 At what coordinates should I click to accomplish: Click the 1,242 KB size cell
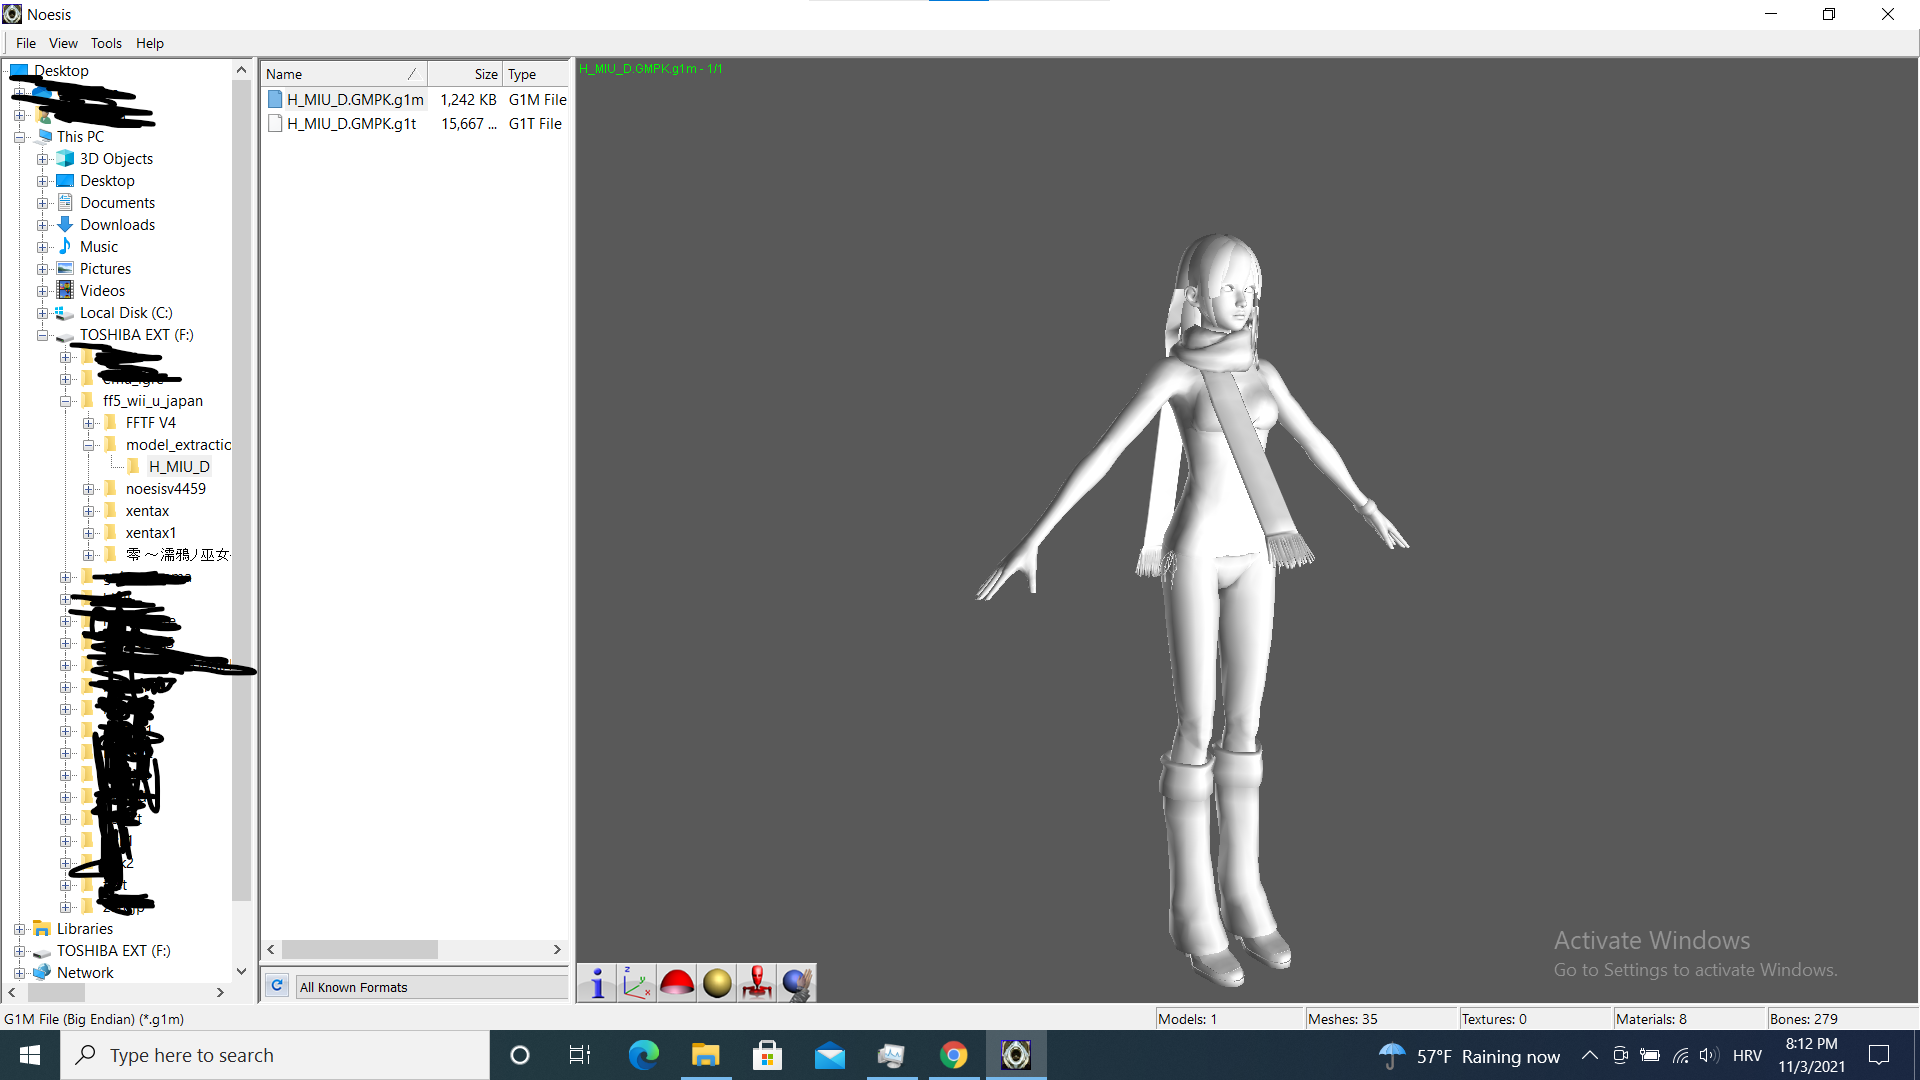(x=468, y=100)
